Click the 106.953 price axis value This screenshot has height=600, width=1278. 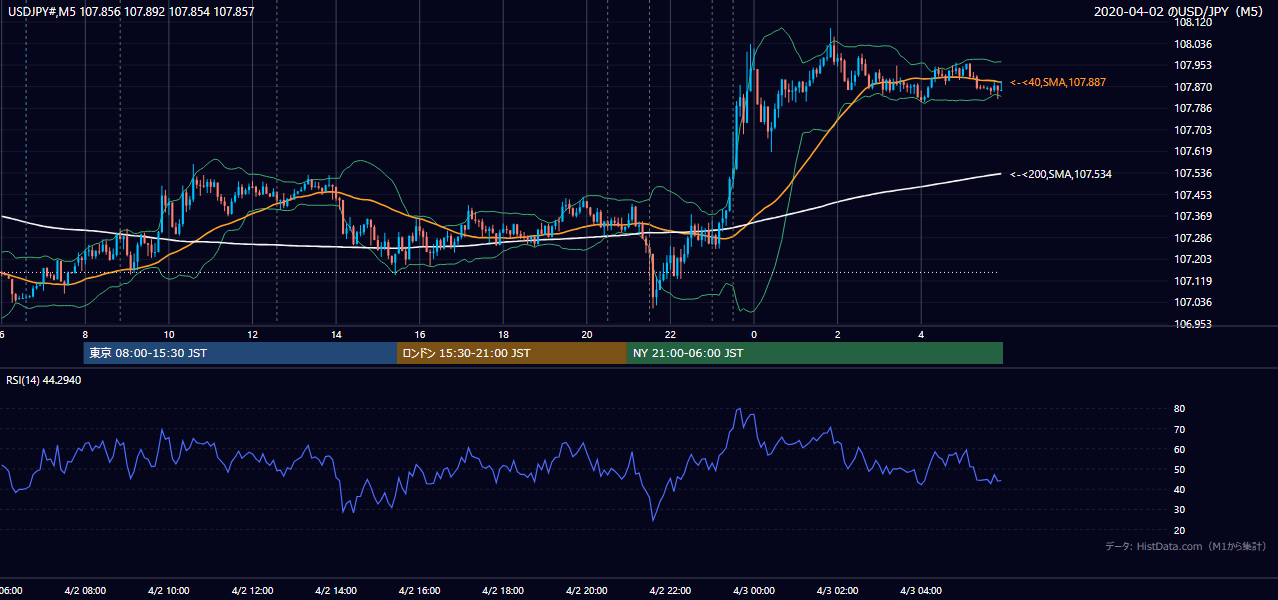[1193, 324]
